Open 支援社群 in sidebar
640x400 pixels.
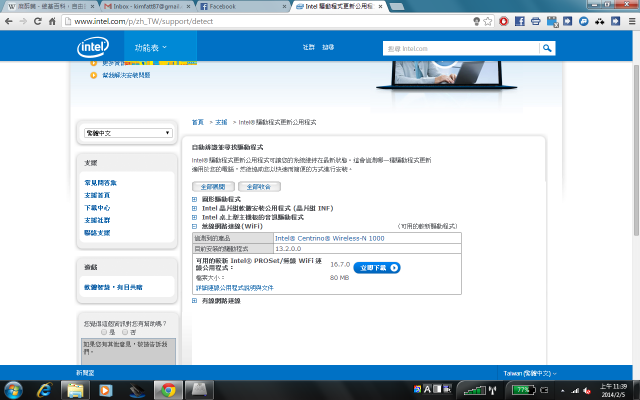click(97, 220)
